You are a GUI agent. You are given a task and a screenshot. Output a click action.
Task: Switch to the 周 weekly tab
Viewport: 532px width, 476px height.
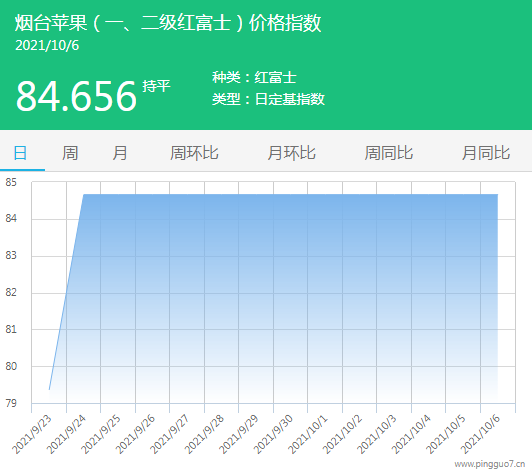pos(70,153)
